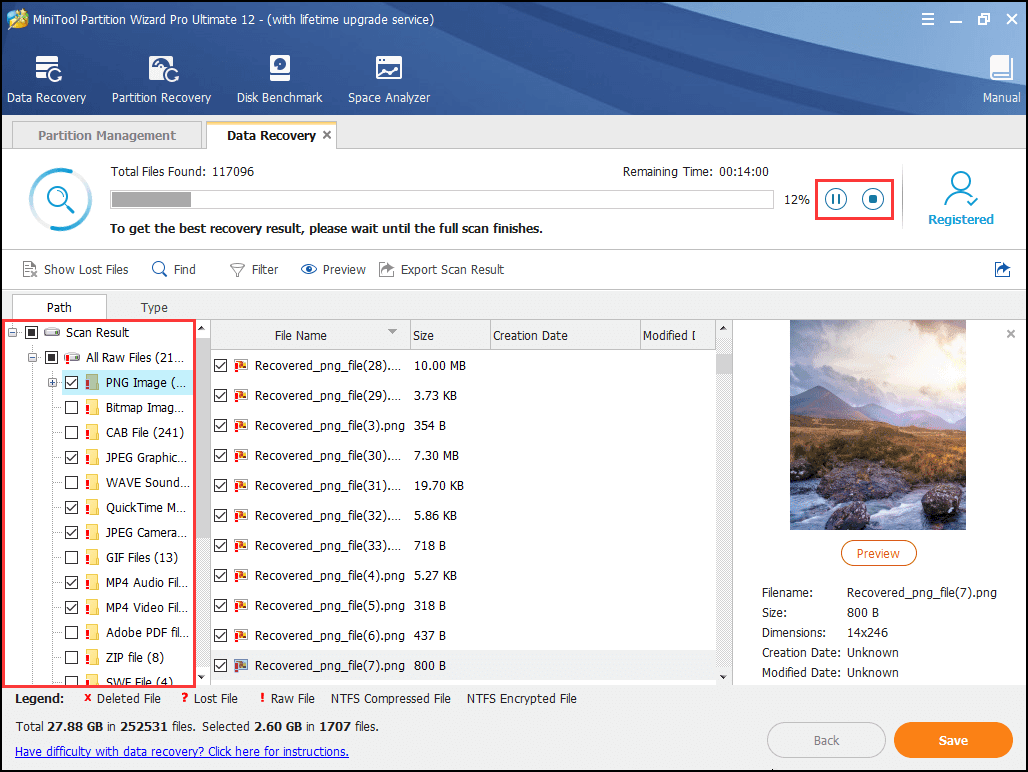This screenshot has width=1028, height=772.
Task: Click the CAB File folder icon
Action: pyautogui.click(x=92, y=433)
